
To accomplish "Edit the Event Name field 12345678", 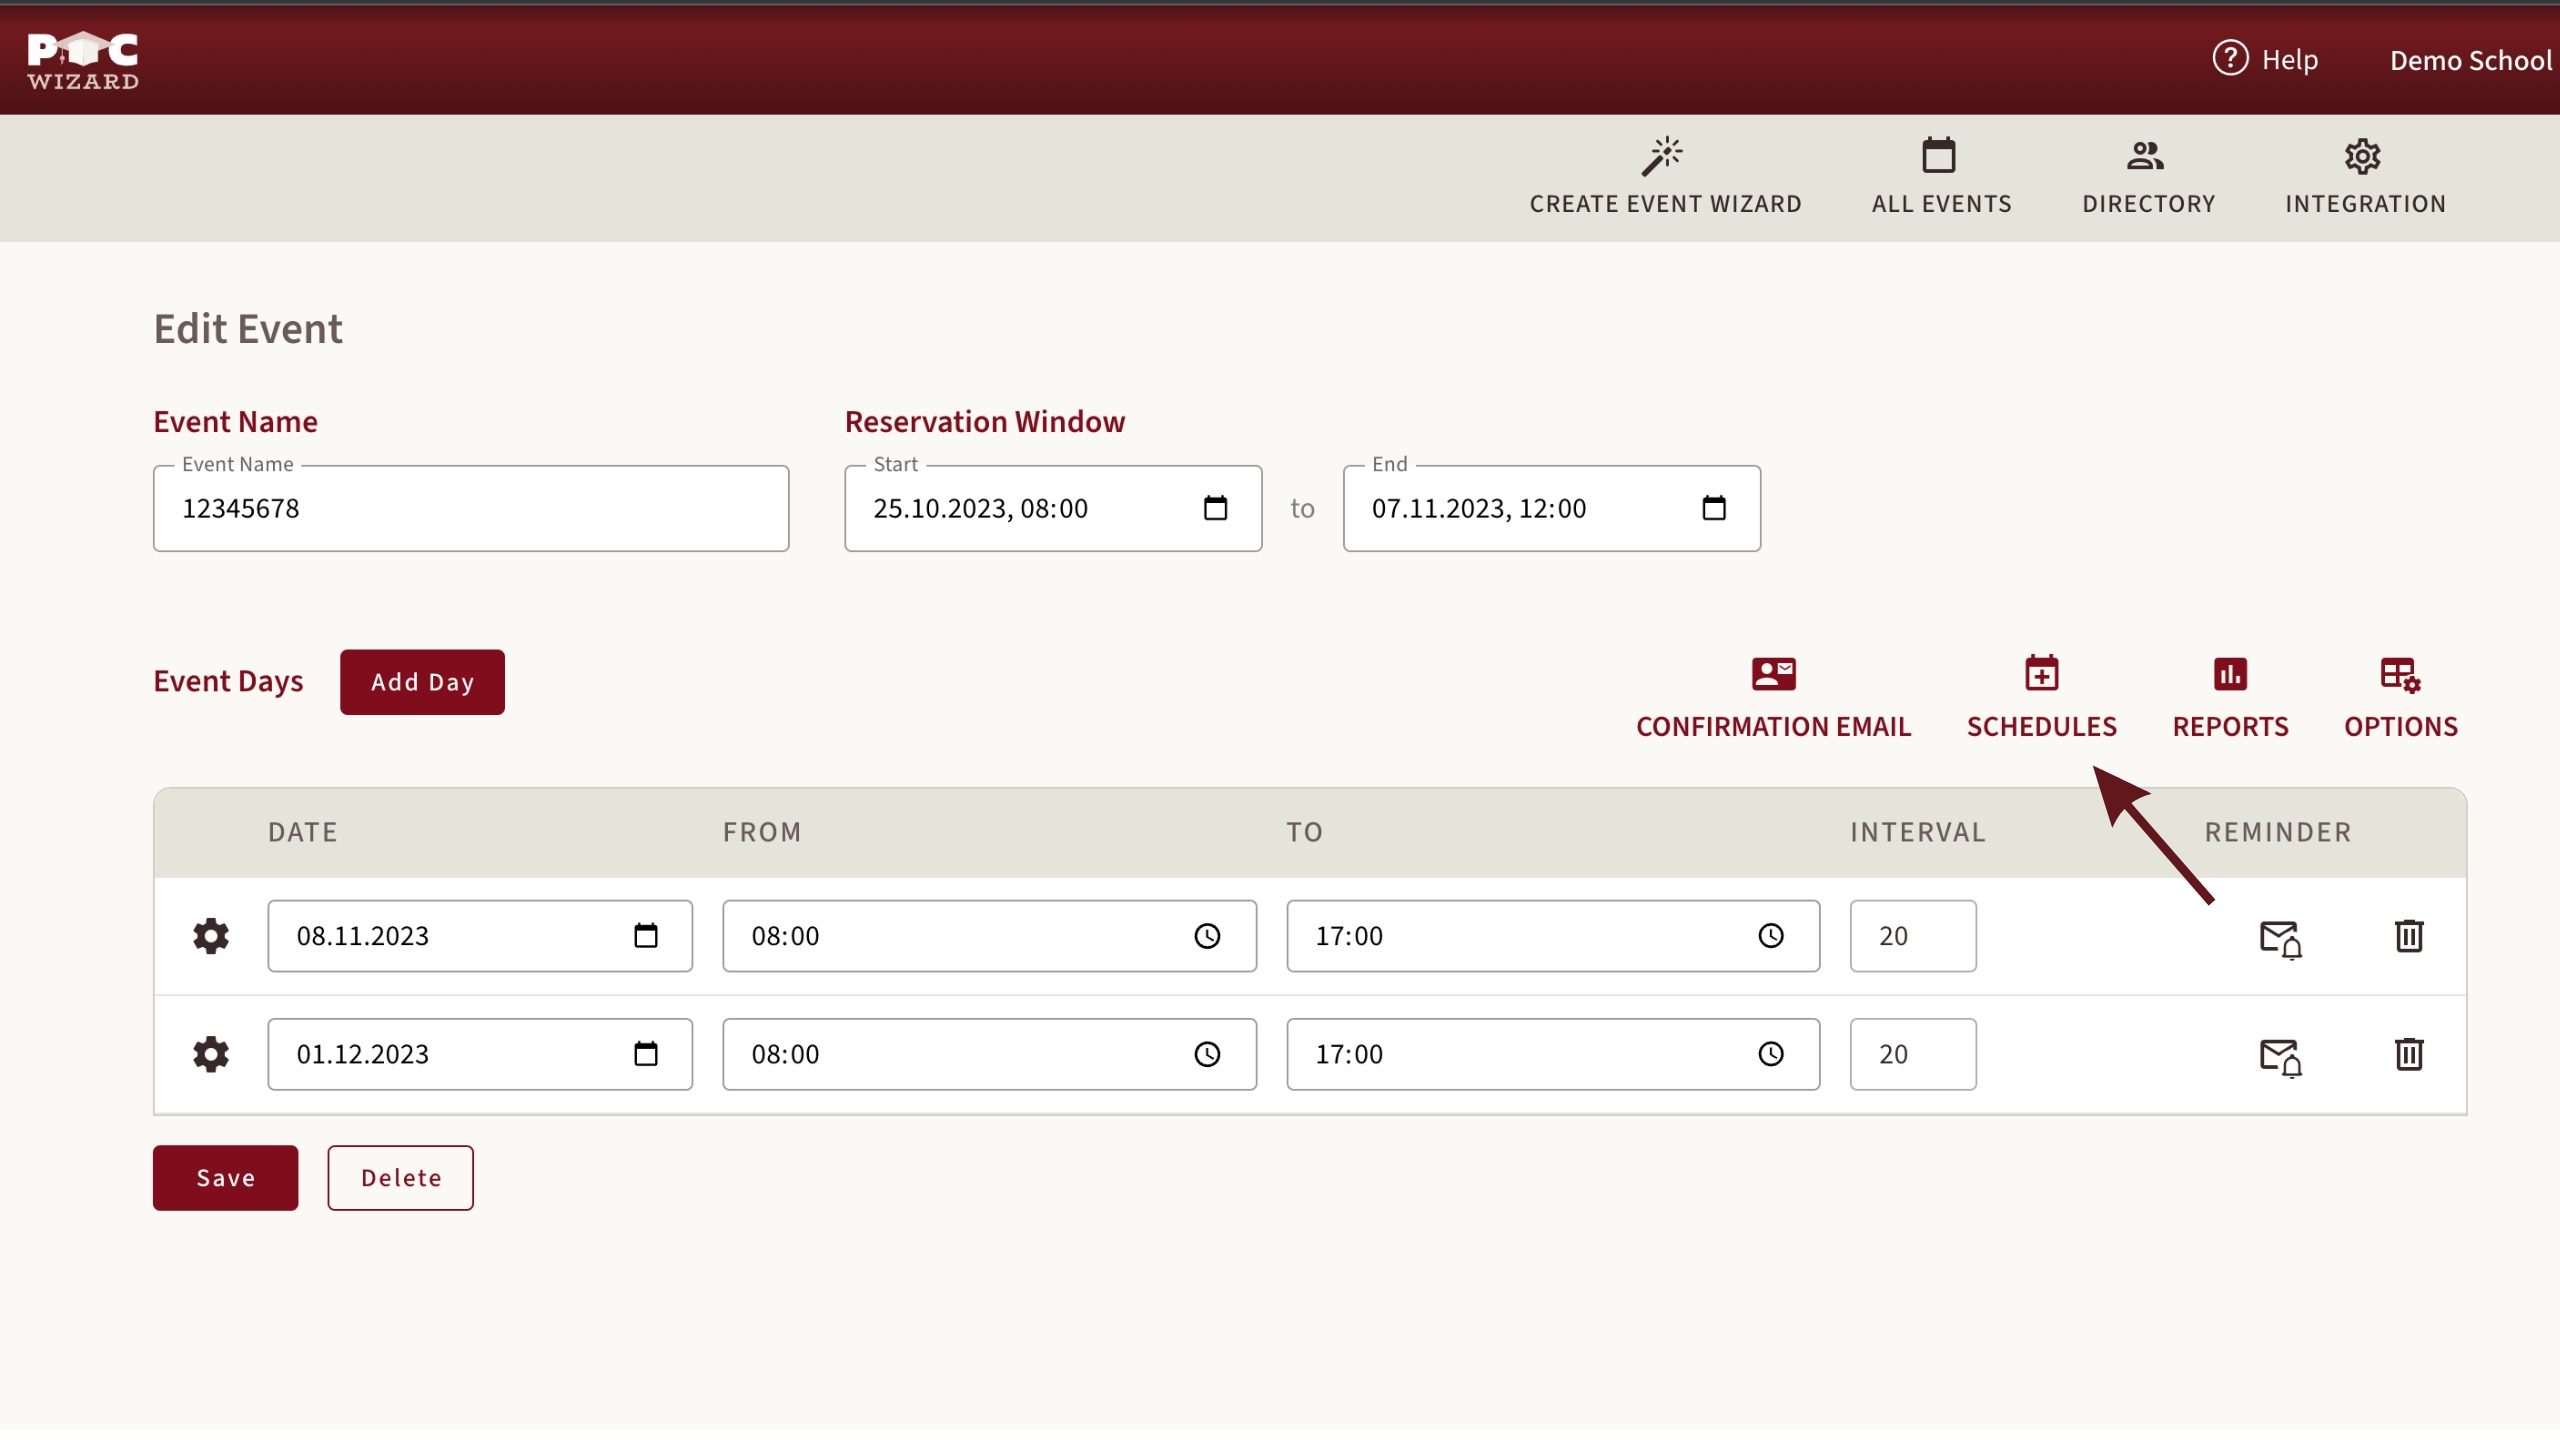I will (x=471, y=508).
